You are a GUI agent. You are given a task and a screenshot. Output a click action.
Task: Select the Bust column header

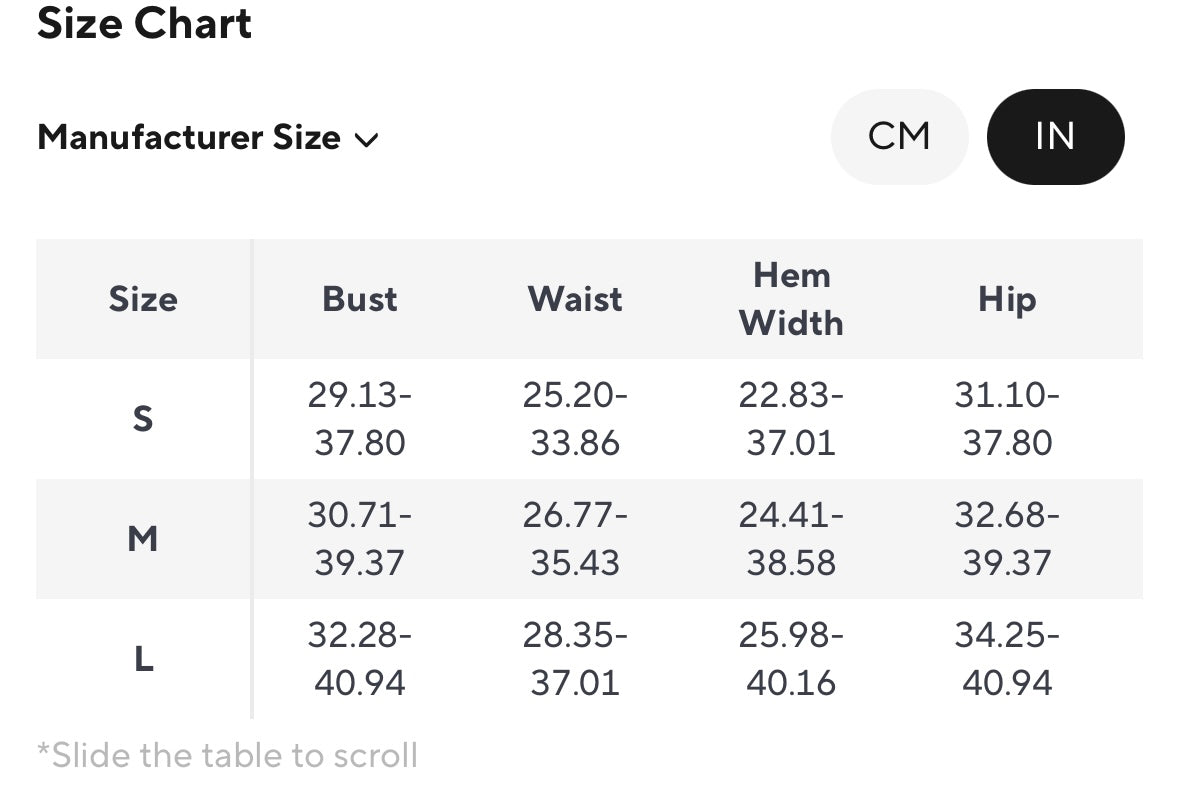click(360, 299)
